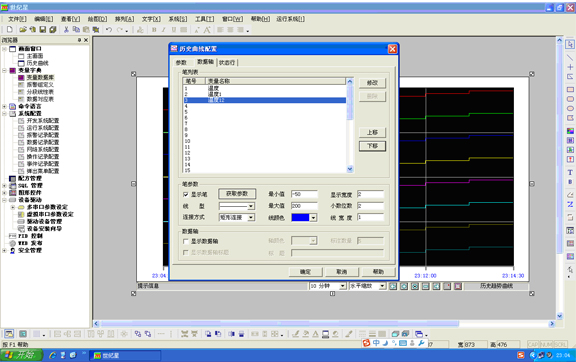Select the line drawing tool in toolbox
576x362 pixels.
click(570, 57)
